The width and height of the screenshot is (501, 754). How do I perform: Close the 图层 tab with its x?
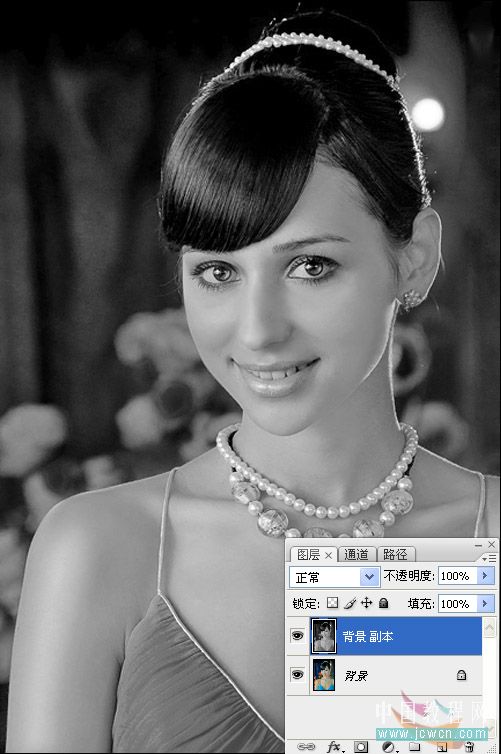328,555
